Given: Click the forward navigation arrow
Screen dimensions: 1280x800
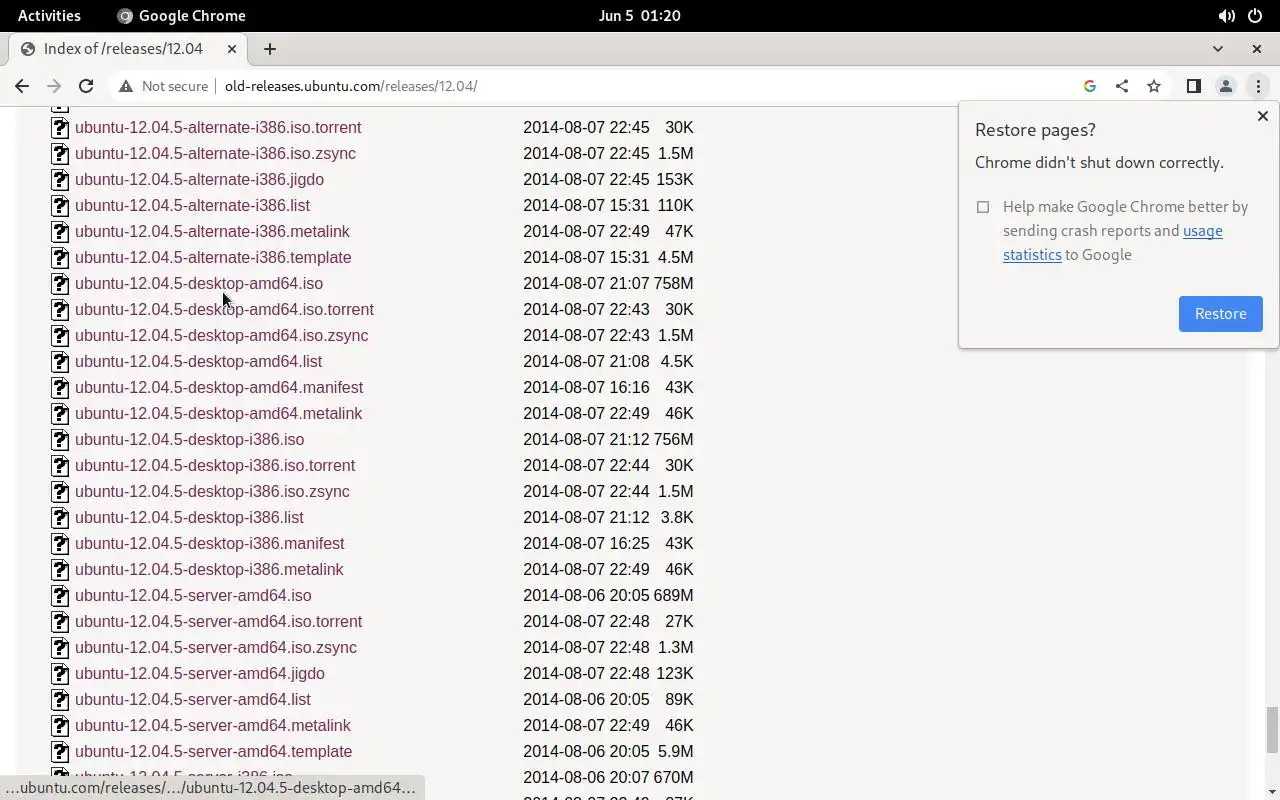Looking at the screenshot, I should click(54, 86).
